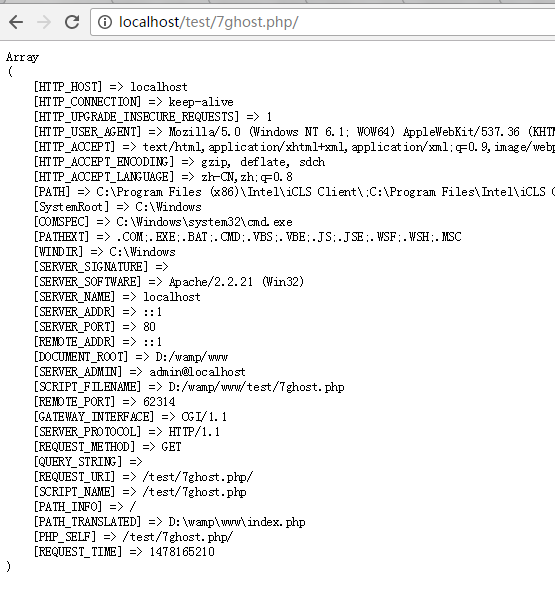Click the COMSPEC cmd.exe path
Screen dimensions: 555x595
tap(204, 222)
